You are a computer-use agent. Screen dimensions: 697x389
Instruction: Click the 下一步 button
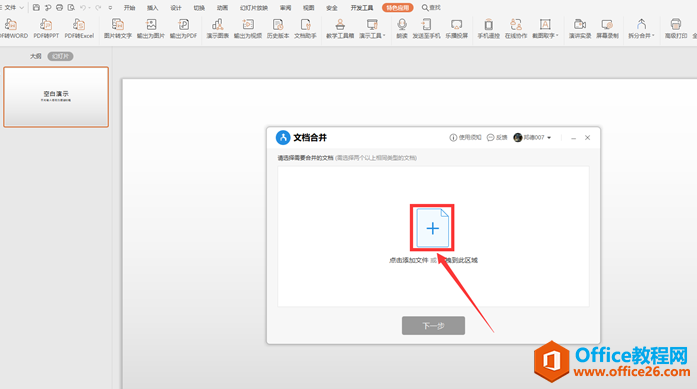[433, 325]
